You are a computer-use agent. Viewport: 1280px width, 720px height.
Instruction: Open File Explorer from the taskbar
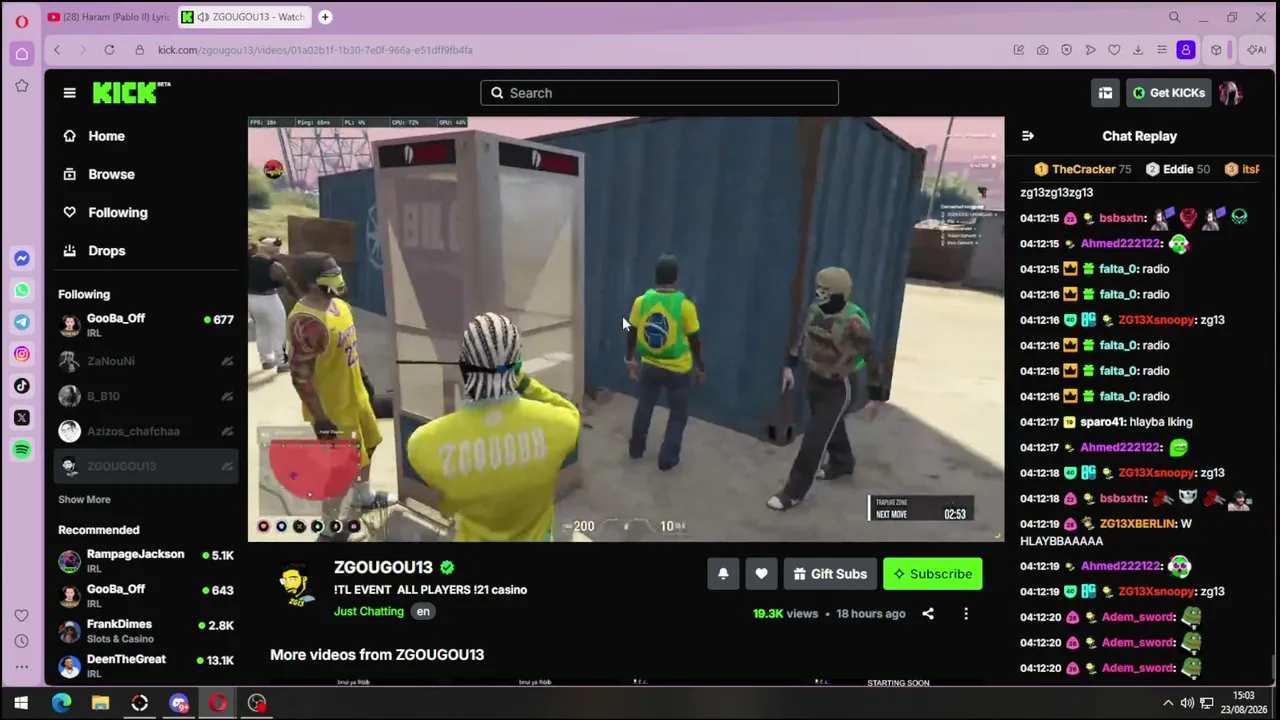click(x=100, y=703)
